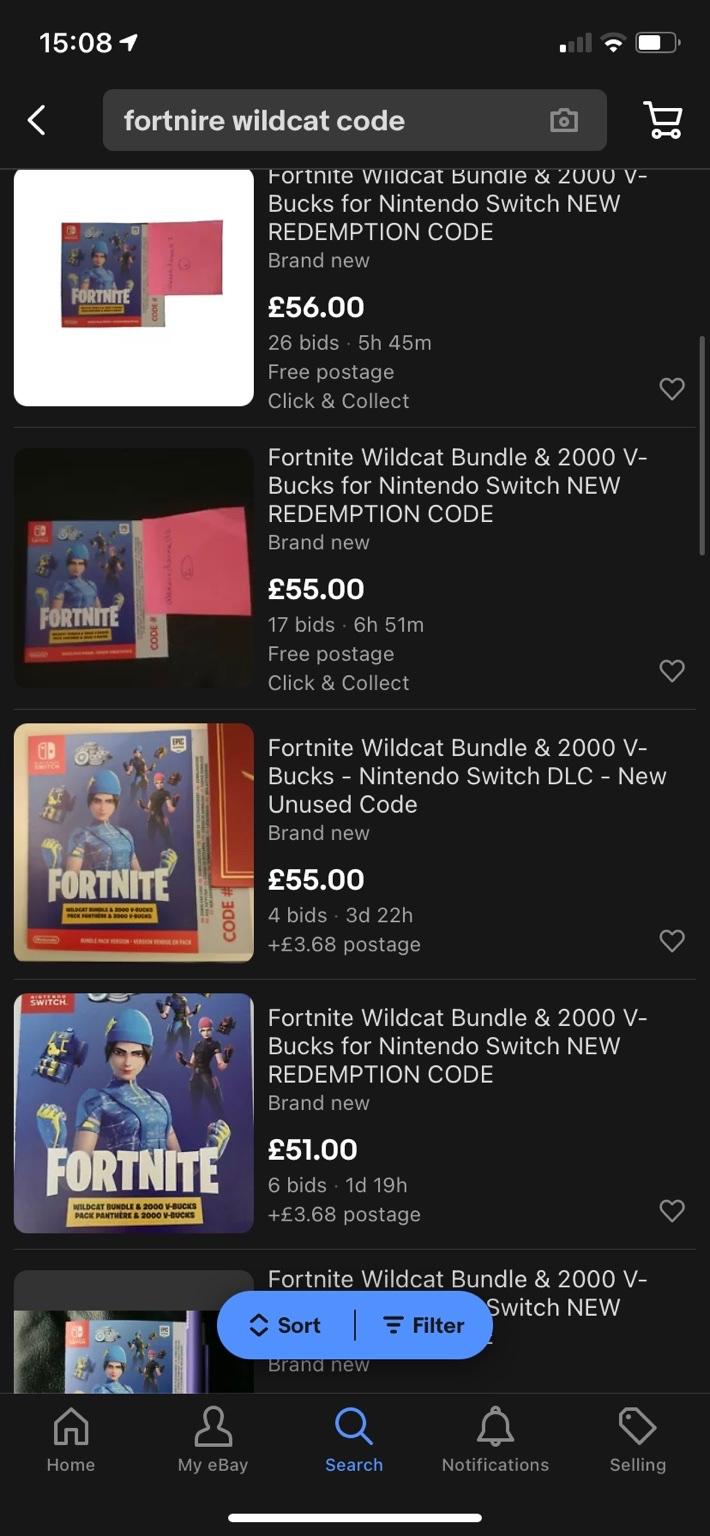Open the shopping cart
710x1536 pixels.
(x=662, y=119)
